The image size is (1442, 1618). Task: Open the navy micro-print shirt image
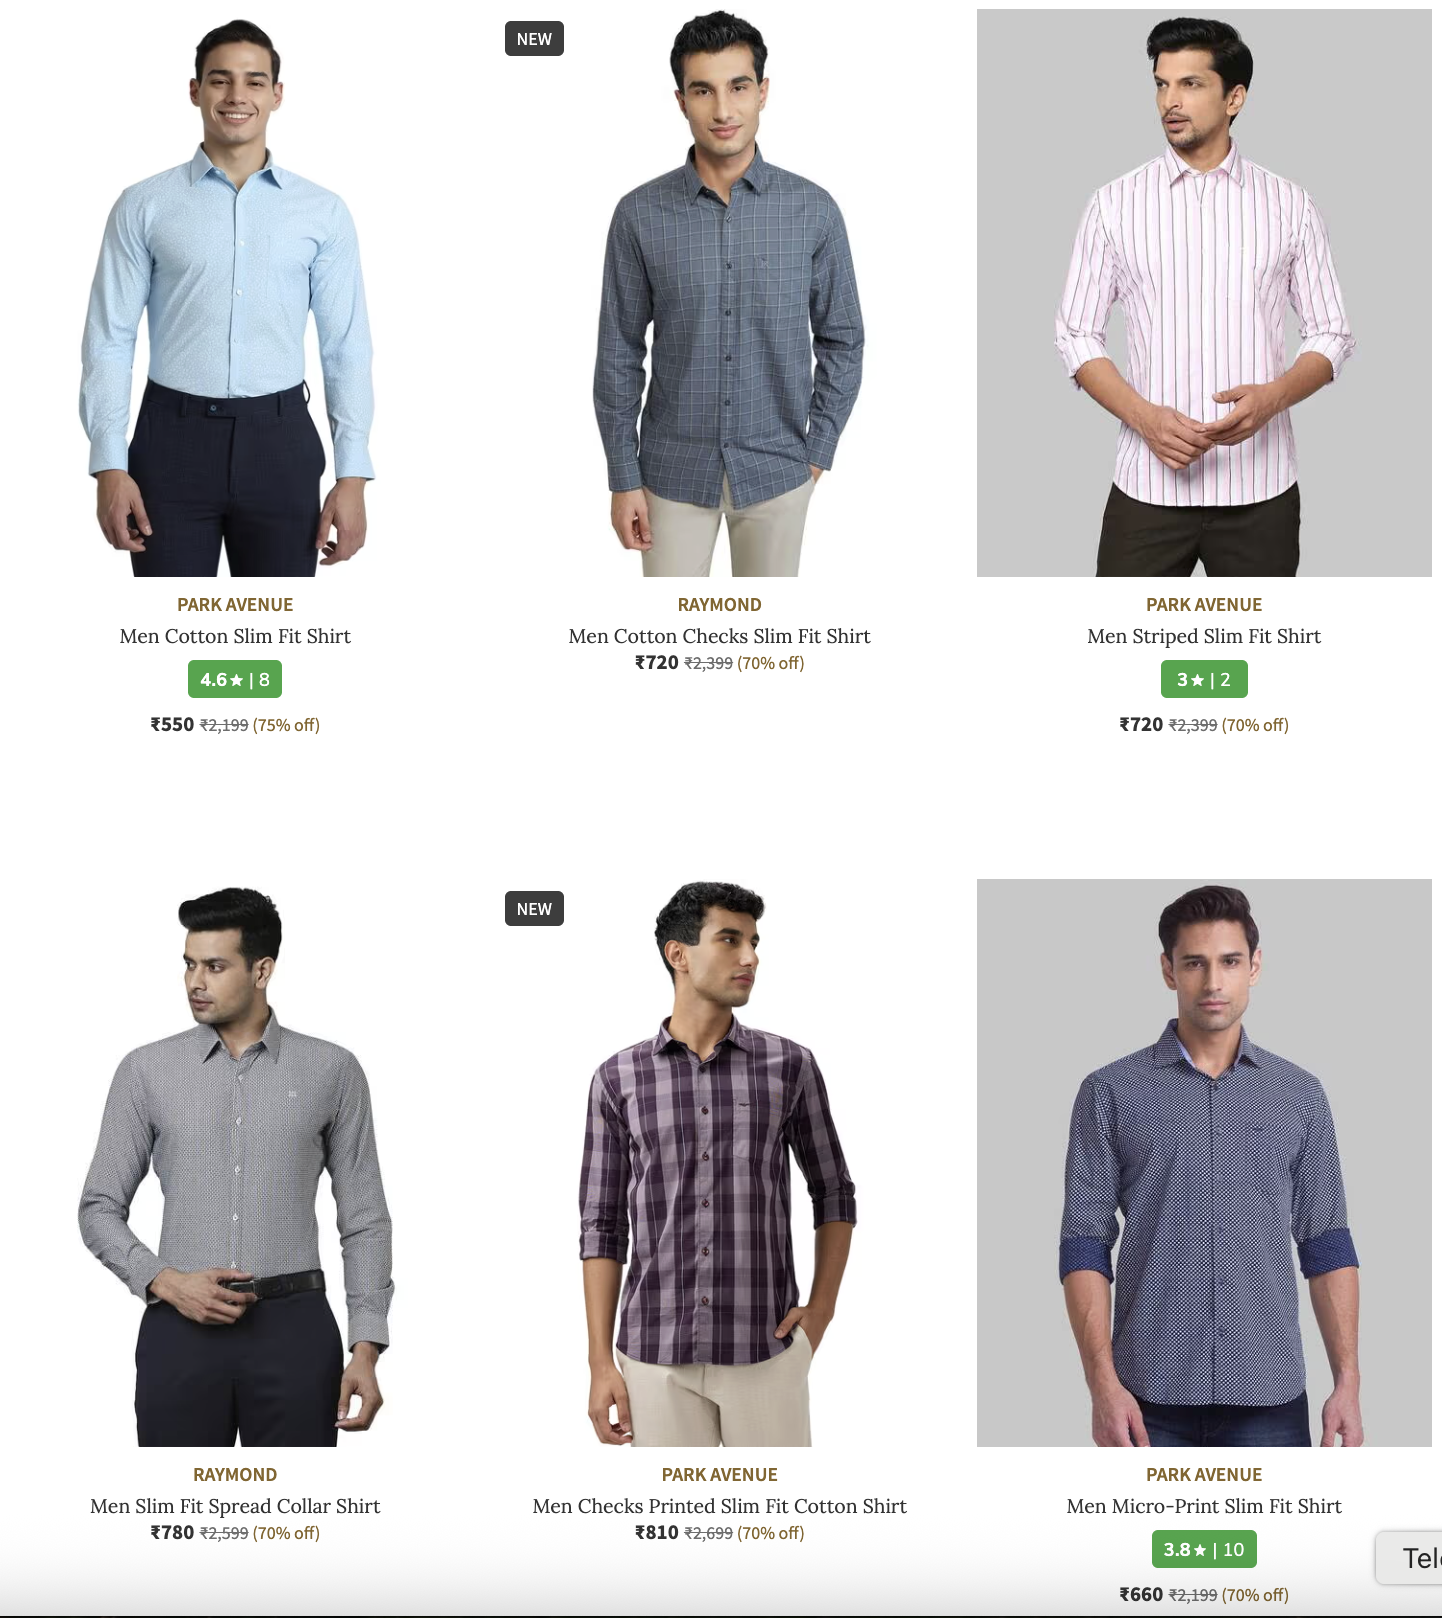[1204, 1163]
